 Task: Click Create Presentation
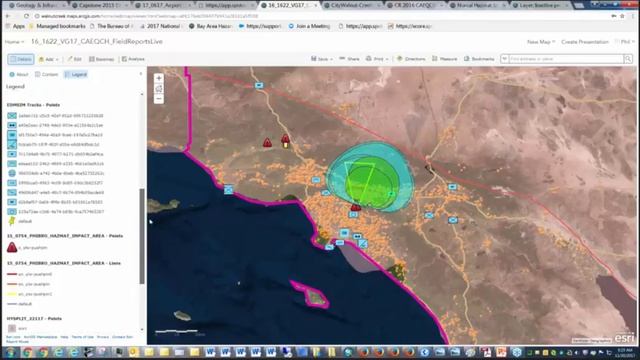584,42
